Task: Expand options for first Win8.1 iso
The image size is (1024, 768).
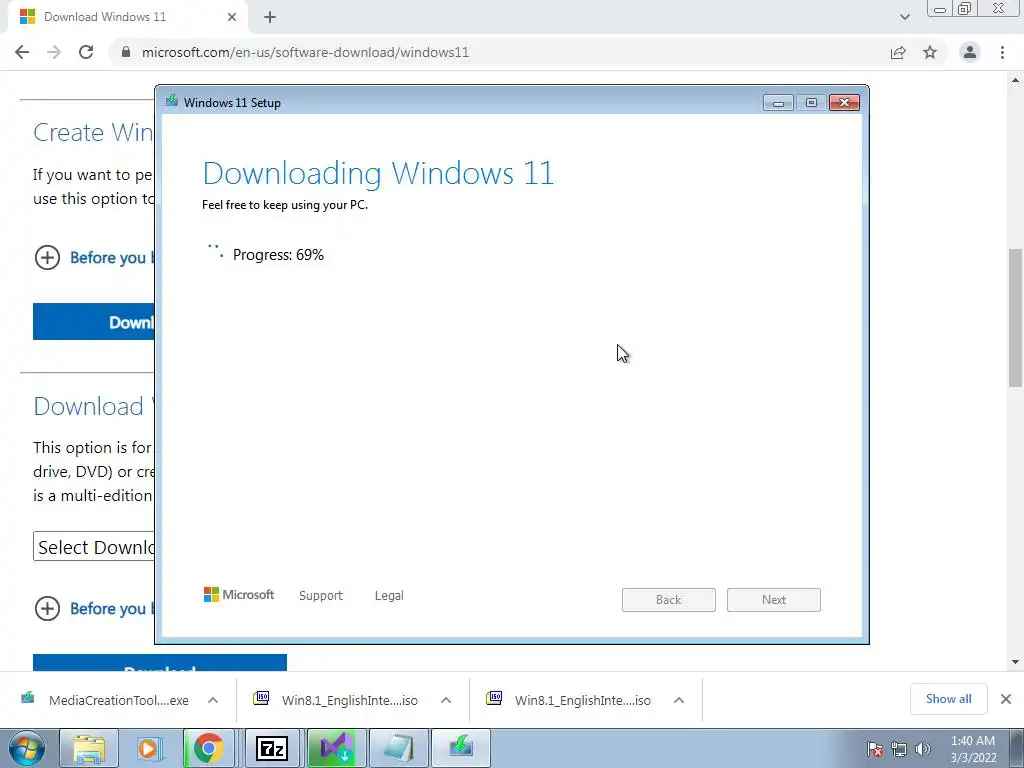Action: [x=446, y=700]
